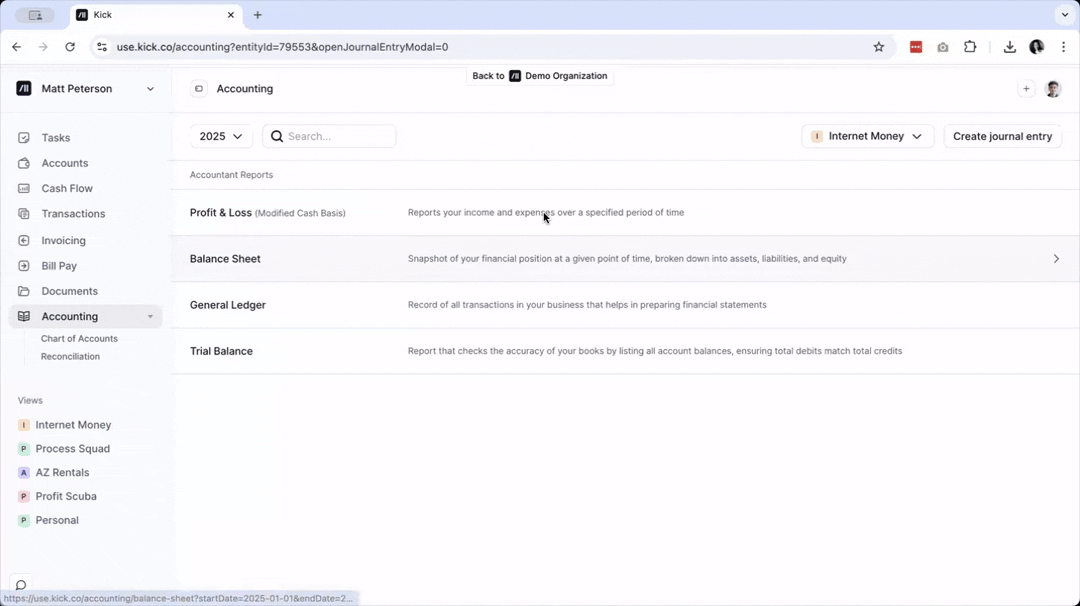Click the search magnifier icon

[276, 136]
